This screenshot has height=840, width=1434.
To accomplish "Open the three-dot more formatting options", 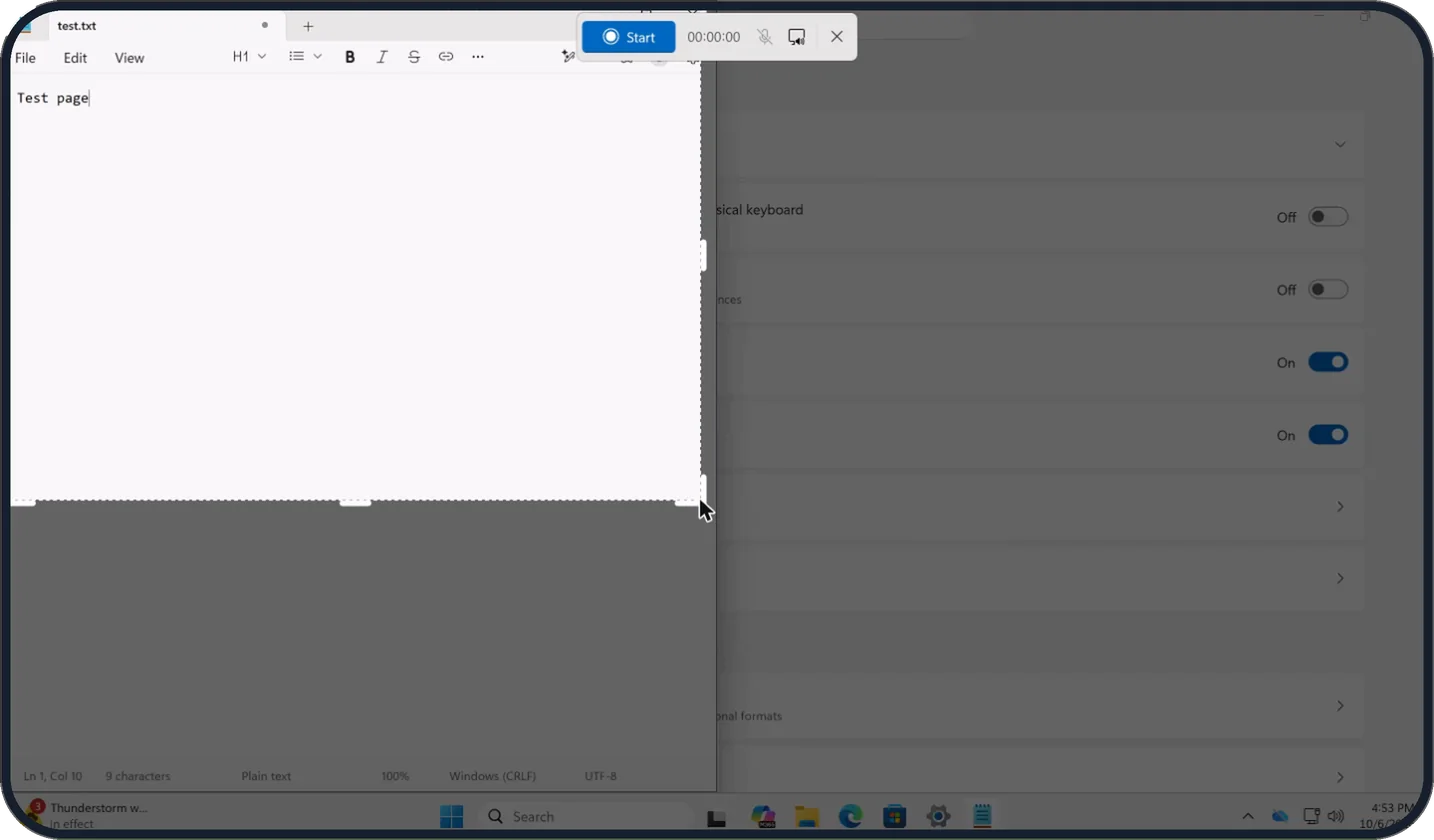I will point(478,57).
